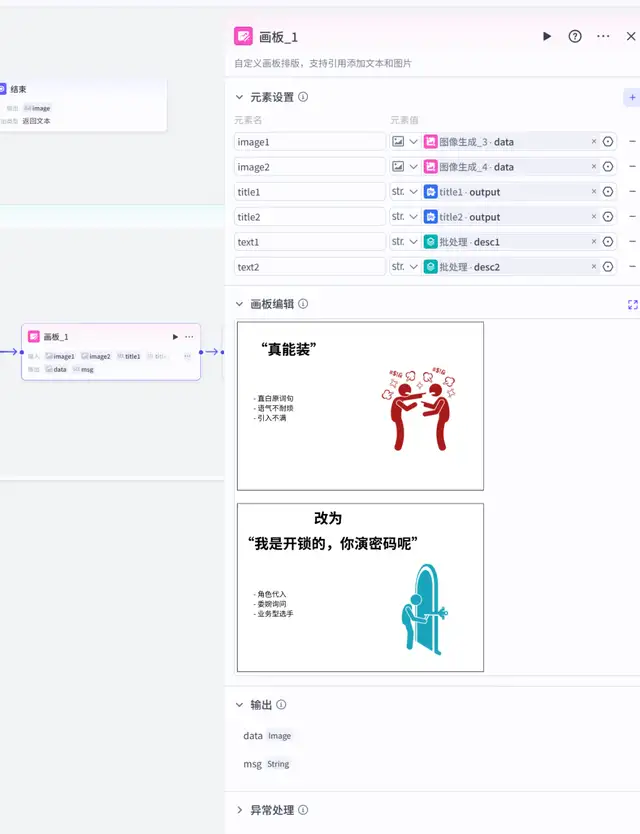Viewport: 640px width, 834px height.
Task: Run the 画板_1 node from panel header
Action: pos(547,36)
